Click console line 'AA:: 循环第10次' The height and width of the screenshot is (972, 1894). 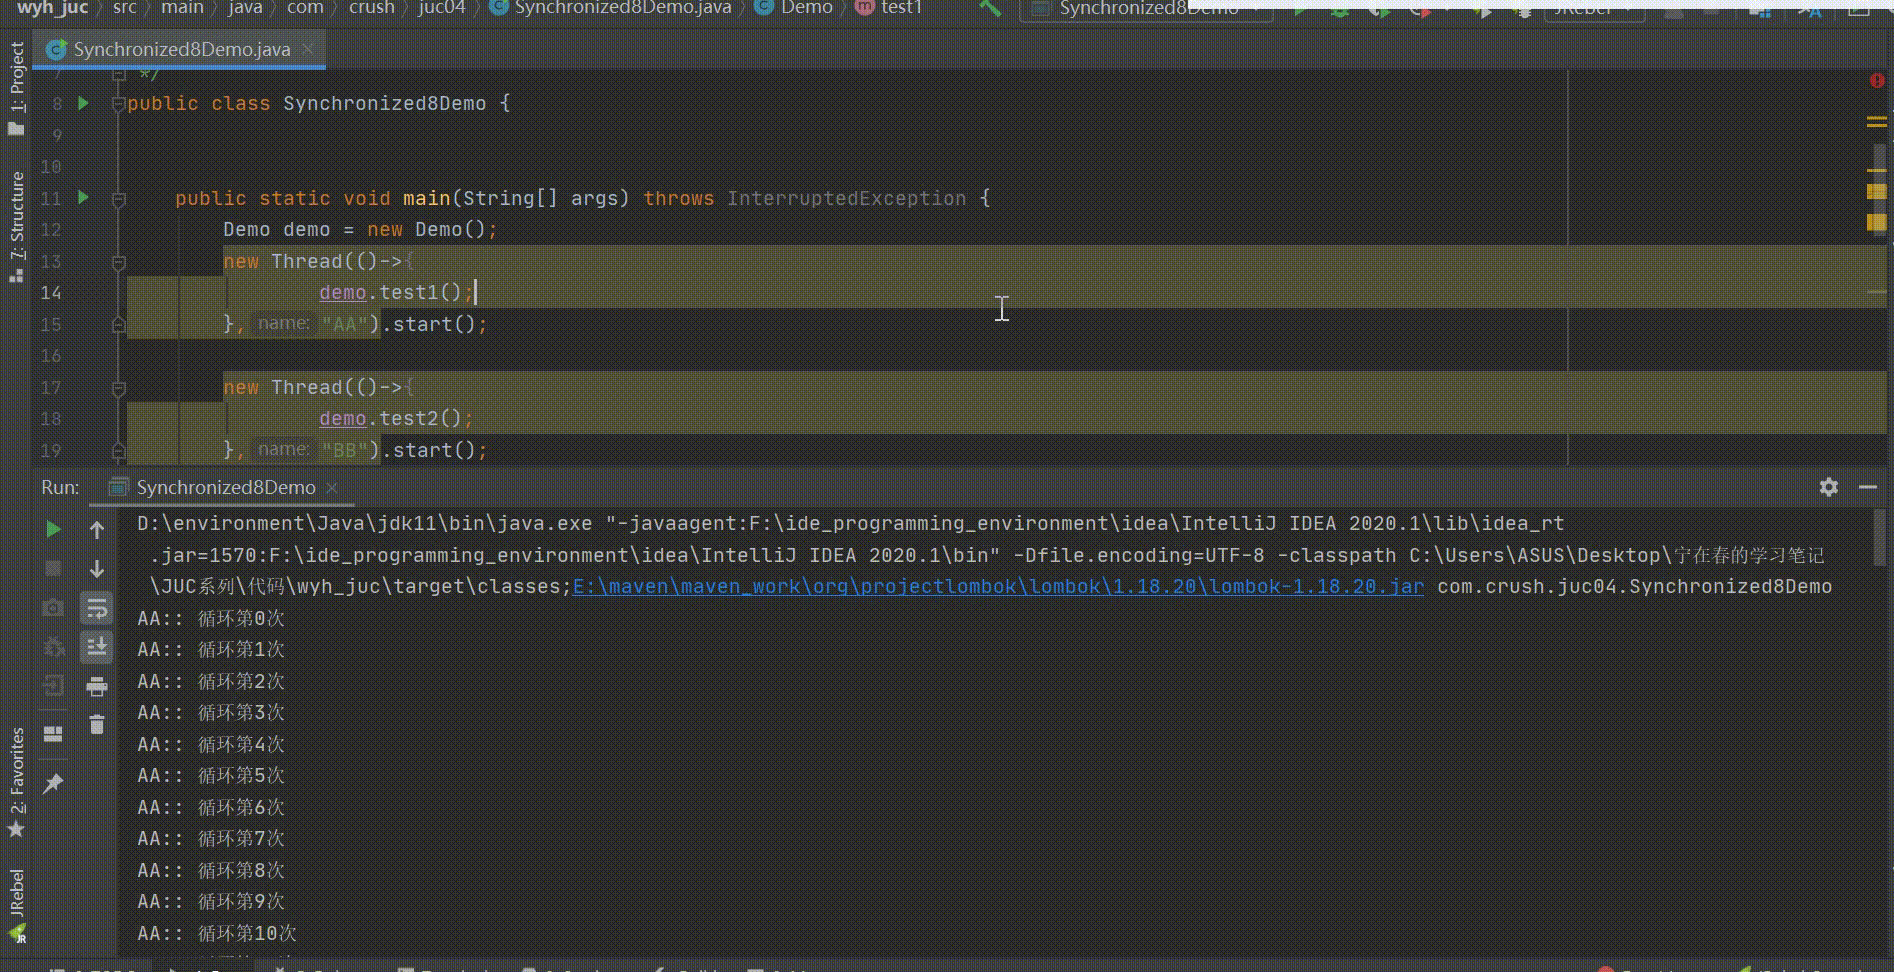click(217, 933)
